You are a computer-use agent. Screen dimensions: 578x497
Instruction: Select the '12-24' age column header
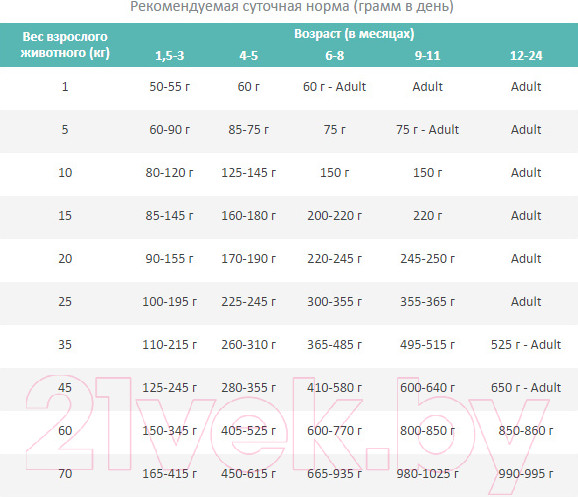tap(526, 56)
